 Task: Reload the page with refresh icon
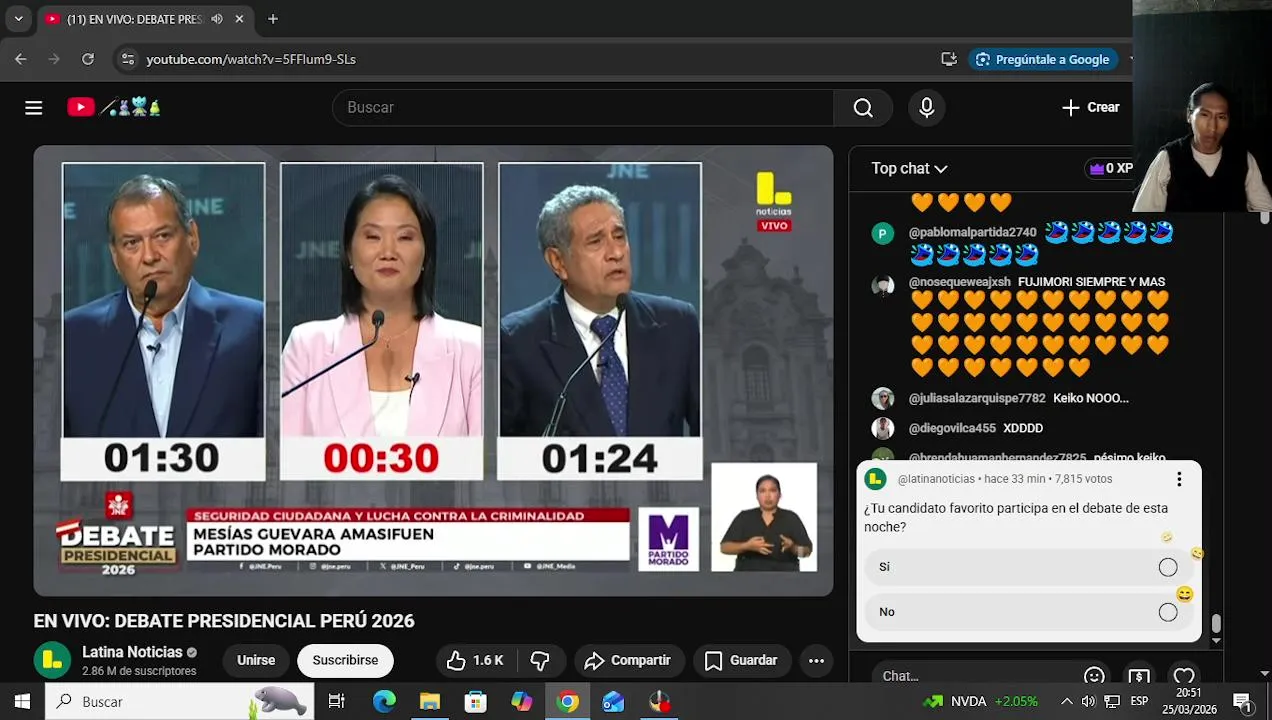click(88, 59)
